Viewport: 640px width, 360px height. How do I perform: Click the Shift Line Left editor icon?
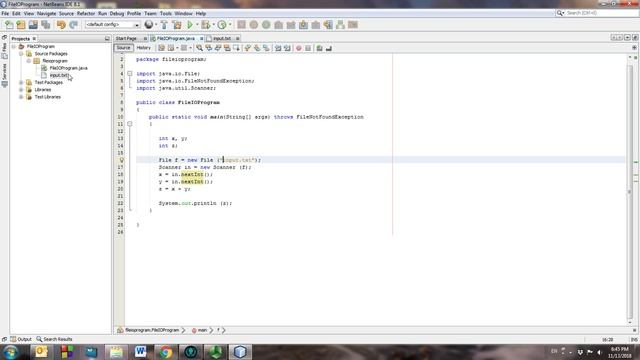pyautogui.click(x=278, y=48)
